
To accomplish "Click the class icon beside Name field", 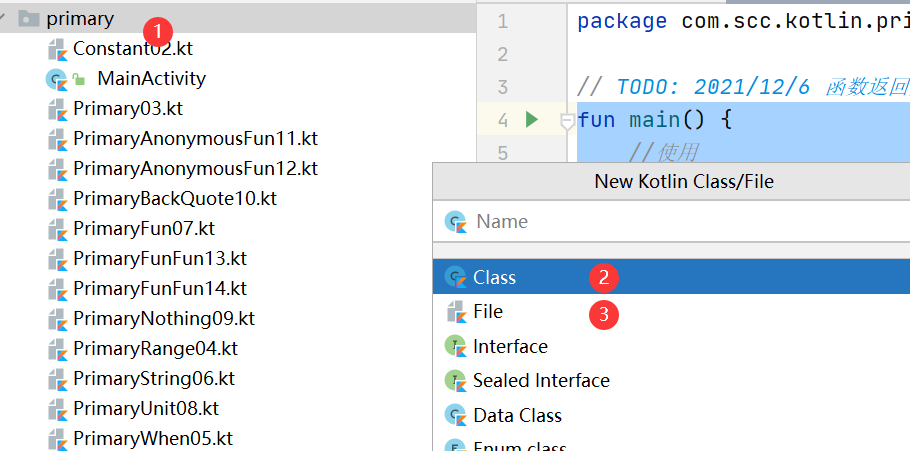I will point(456,222).
